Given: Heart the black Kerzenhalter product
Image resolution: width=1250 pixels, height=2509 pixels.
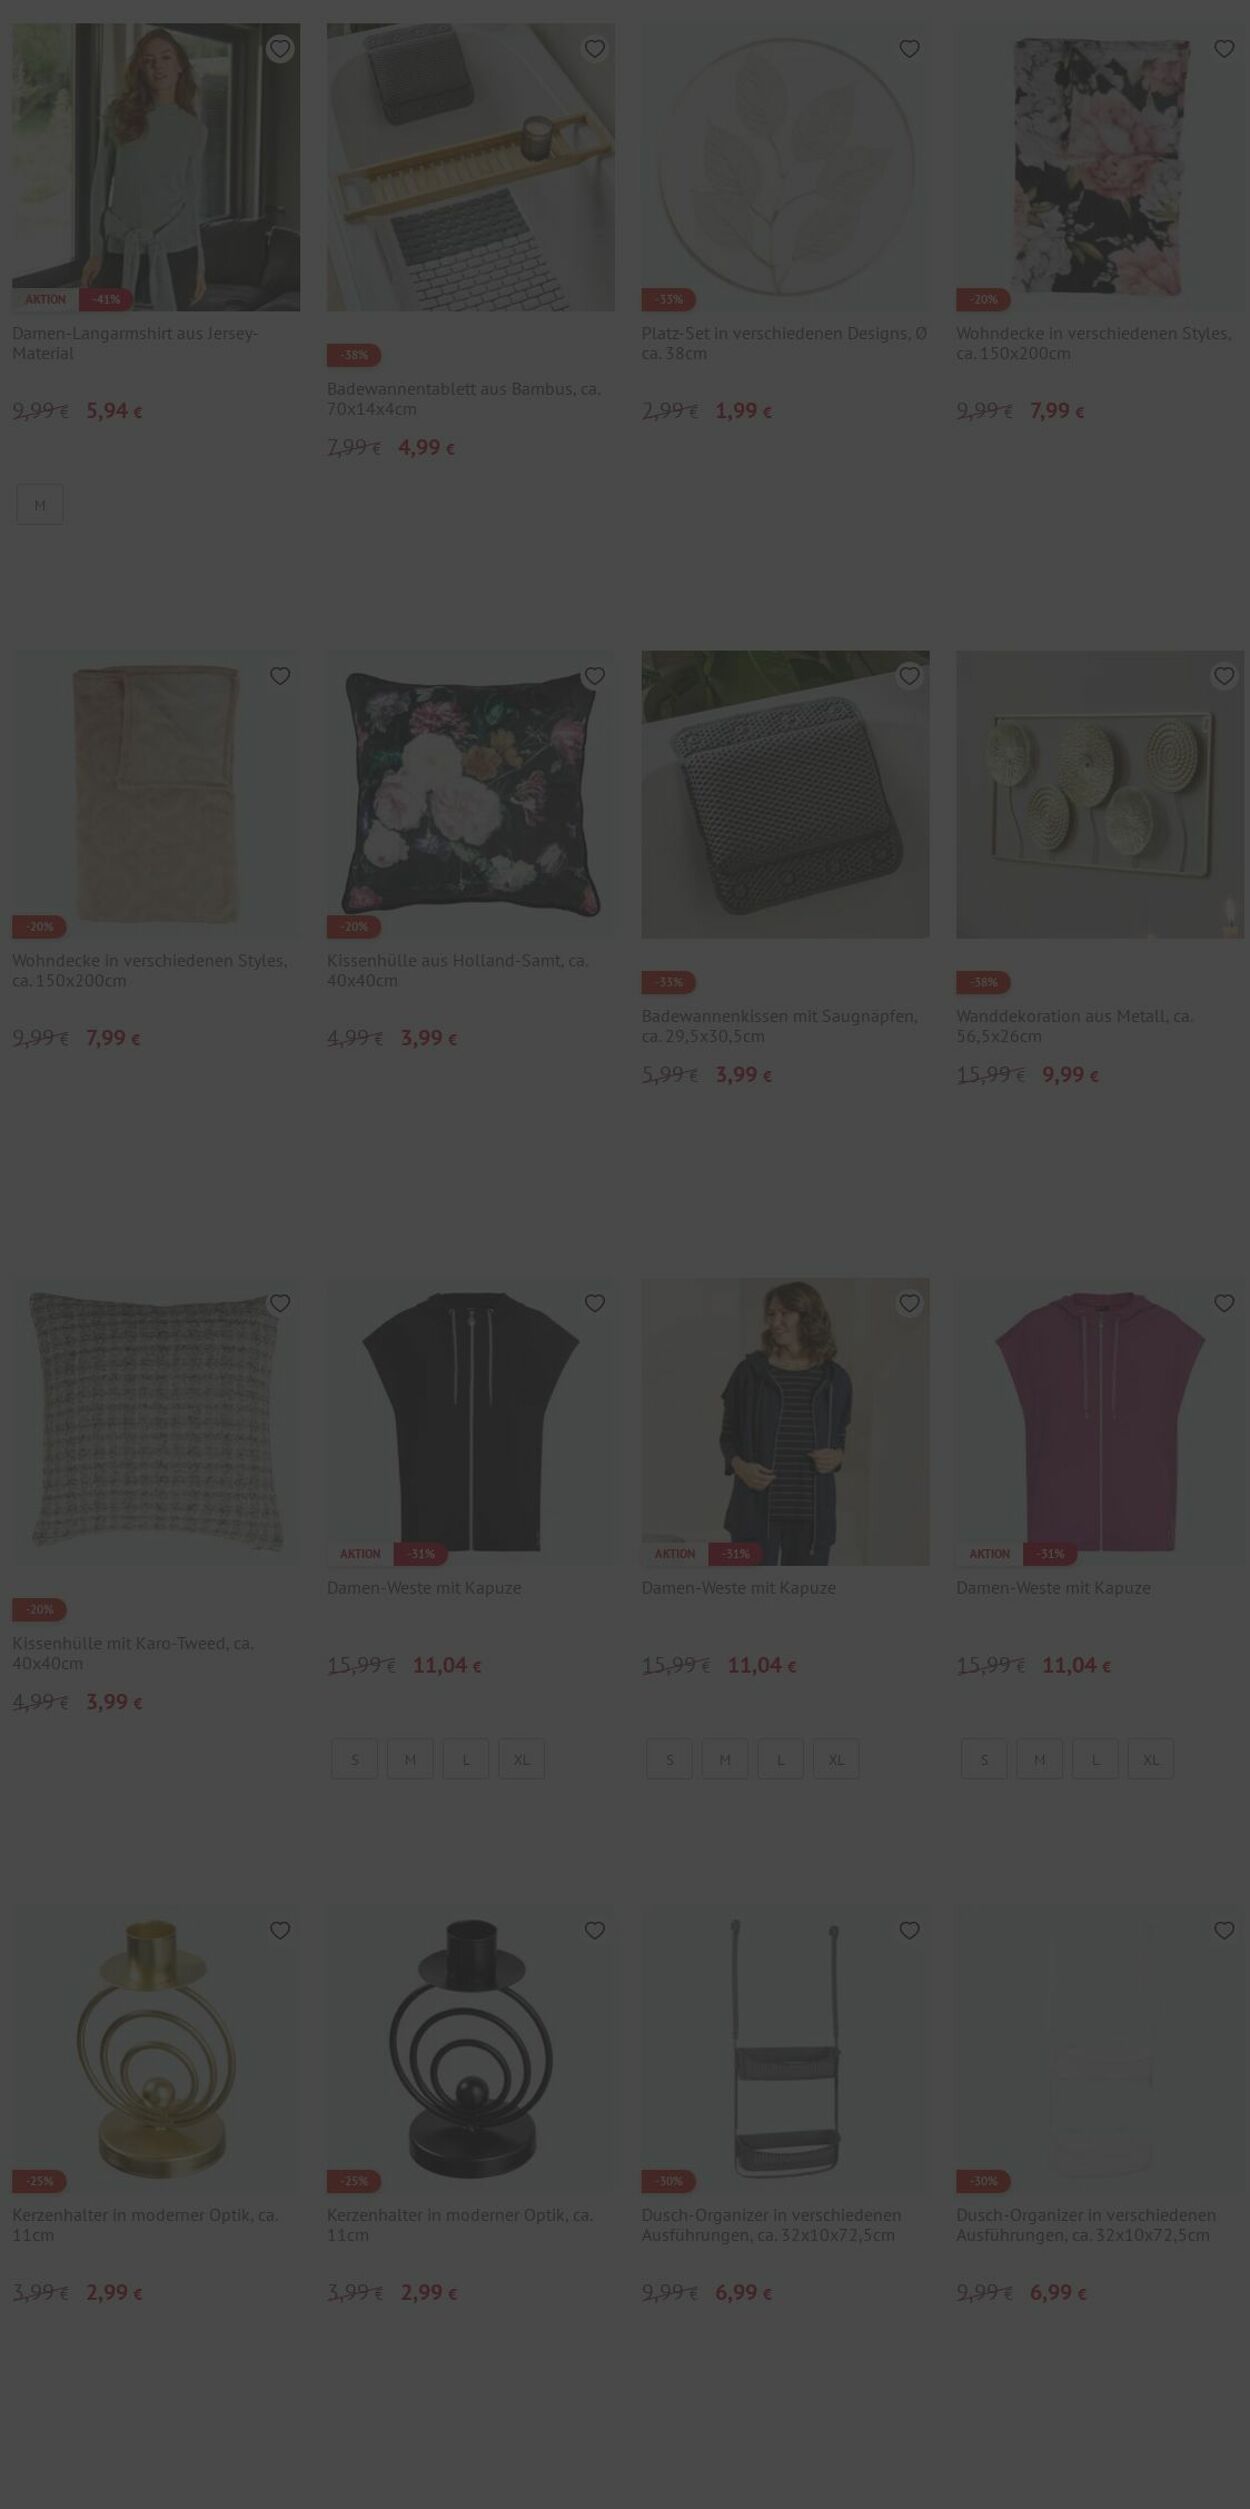Looking at the screenshot, I should 595,1930.
